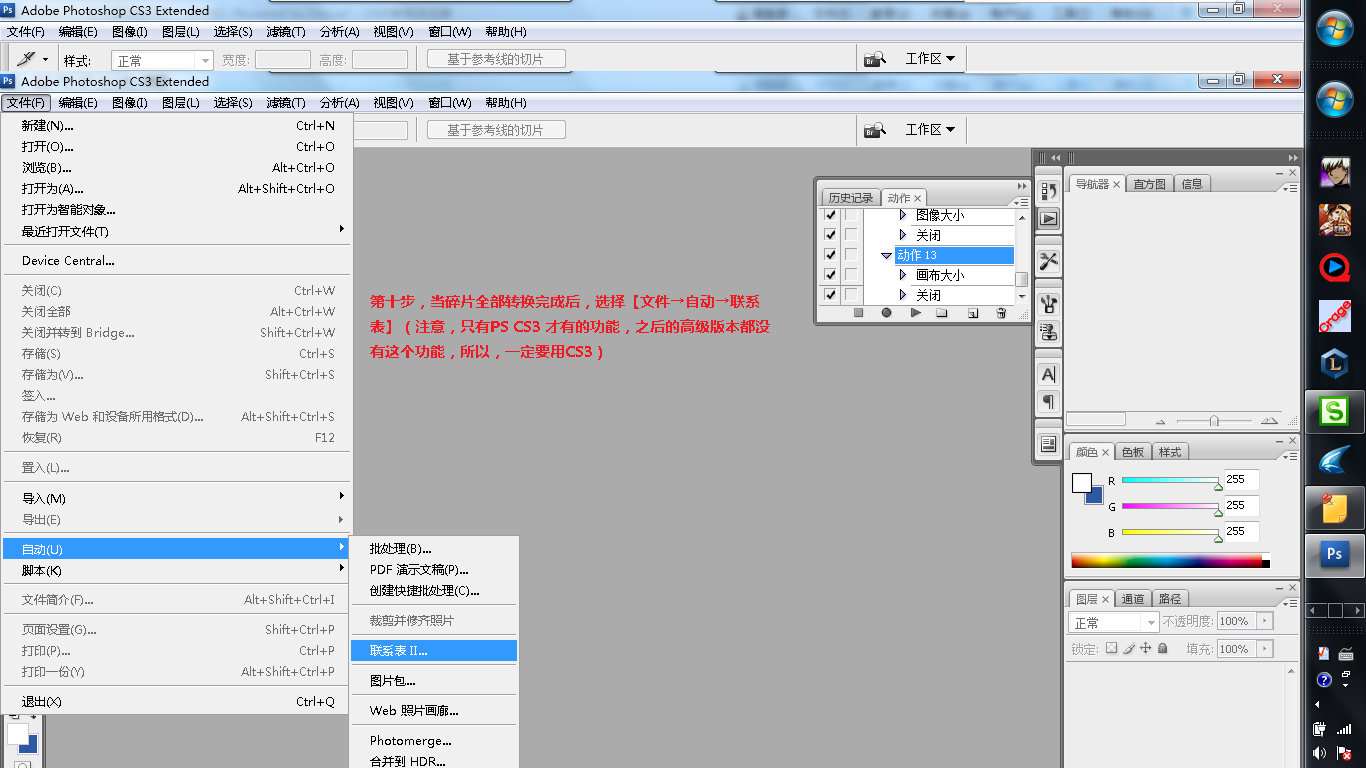Open the sticky notes taskbar icon

tap(1334, 509)
